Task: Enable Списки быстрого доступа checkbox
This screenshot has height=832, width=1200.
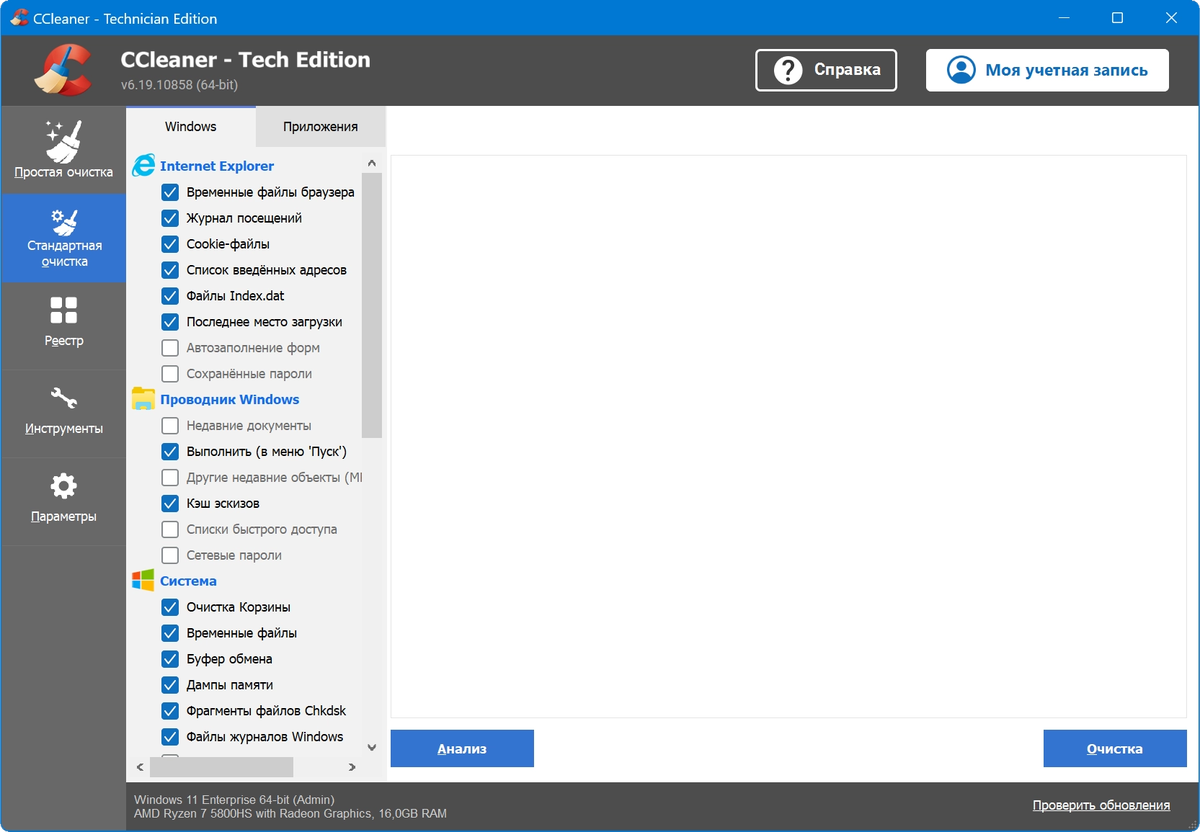Action: pyautogui.click(x=170, y=530)
